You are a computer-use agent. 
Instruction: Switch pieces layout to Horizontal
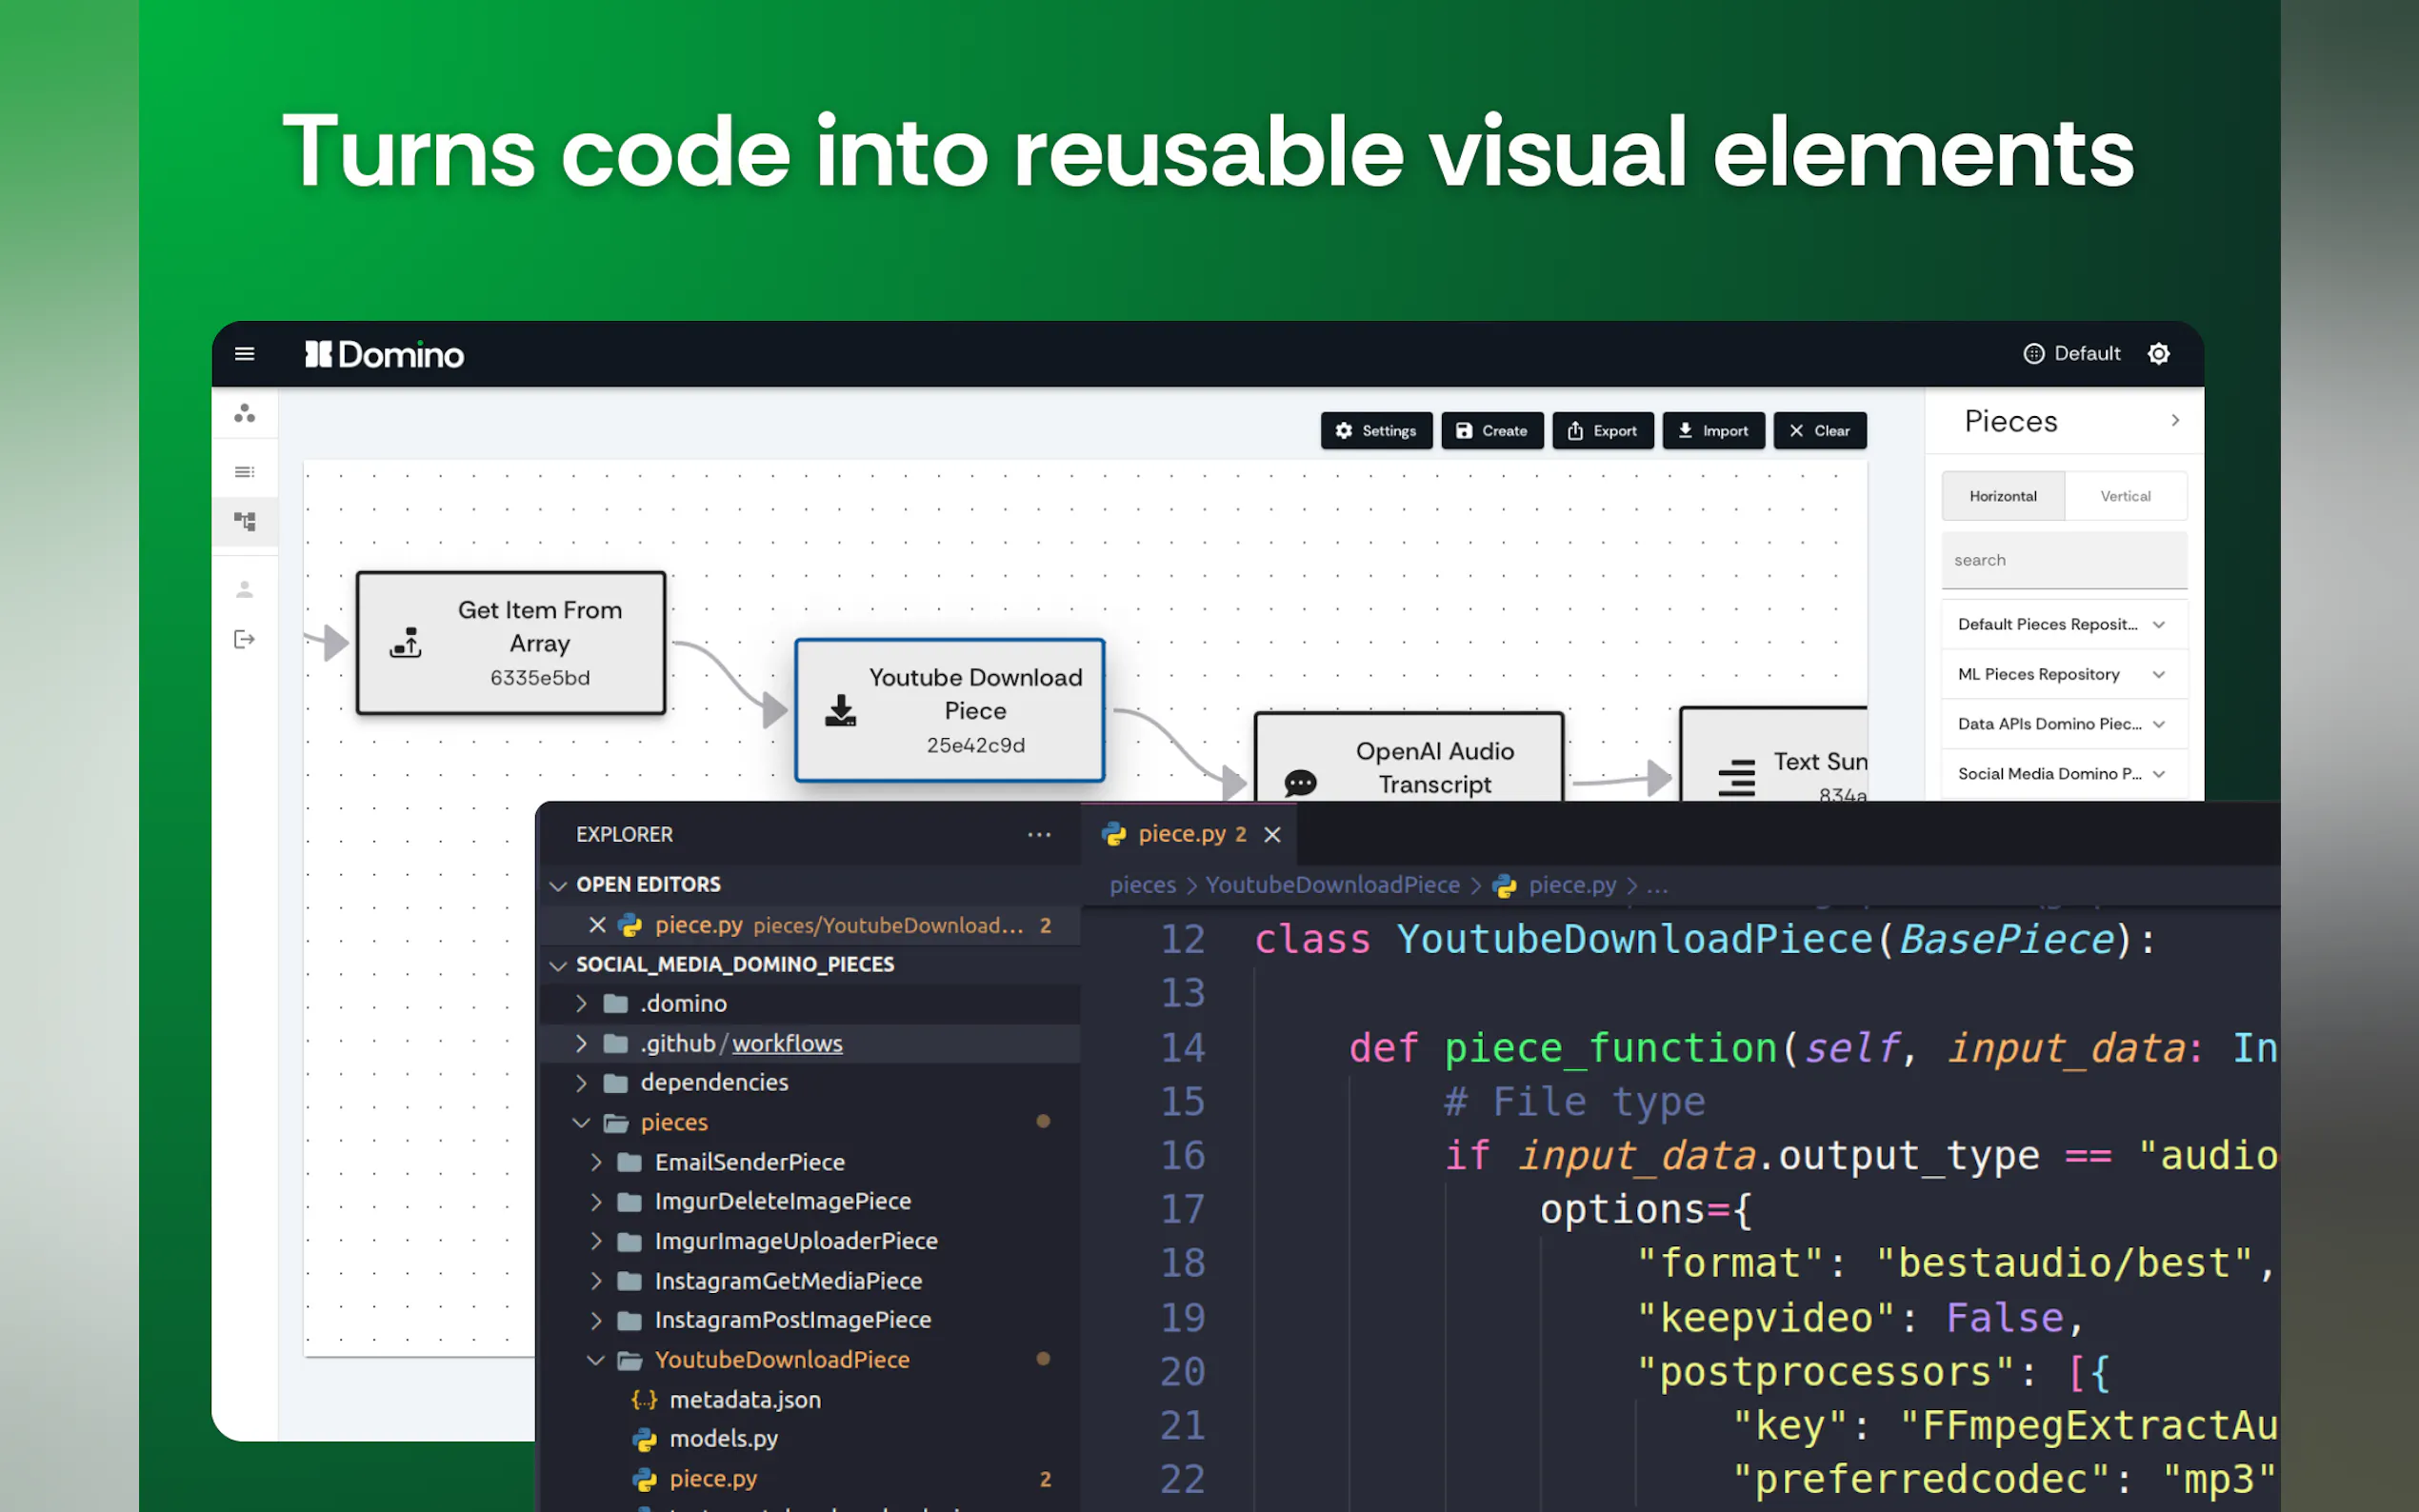coord(2002,496)
